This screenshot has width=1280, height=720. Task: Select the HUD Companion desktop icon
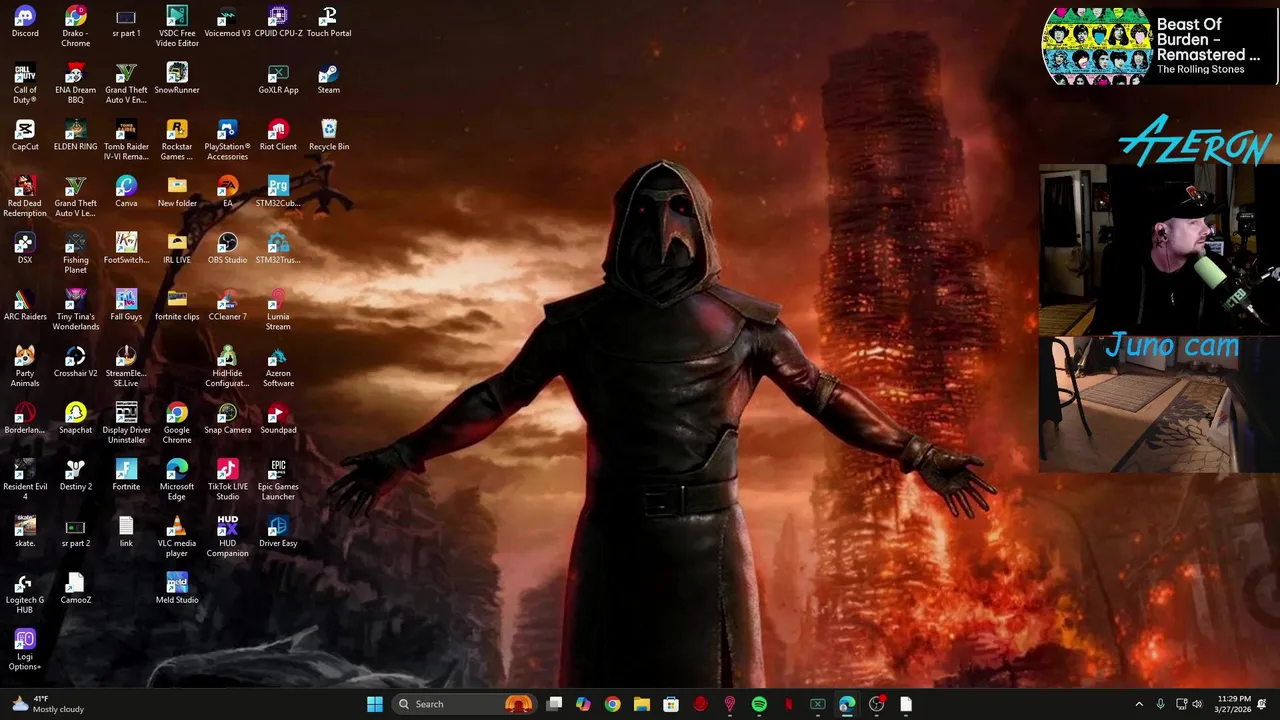point(227,537)
